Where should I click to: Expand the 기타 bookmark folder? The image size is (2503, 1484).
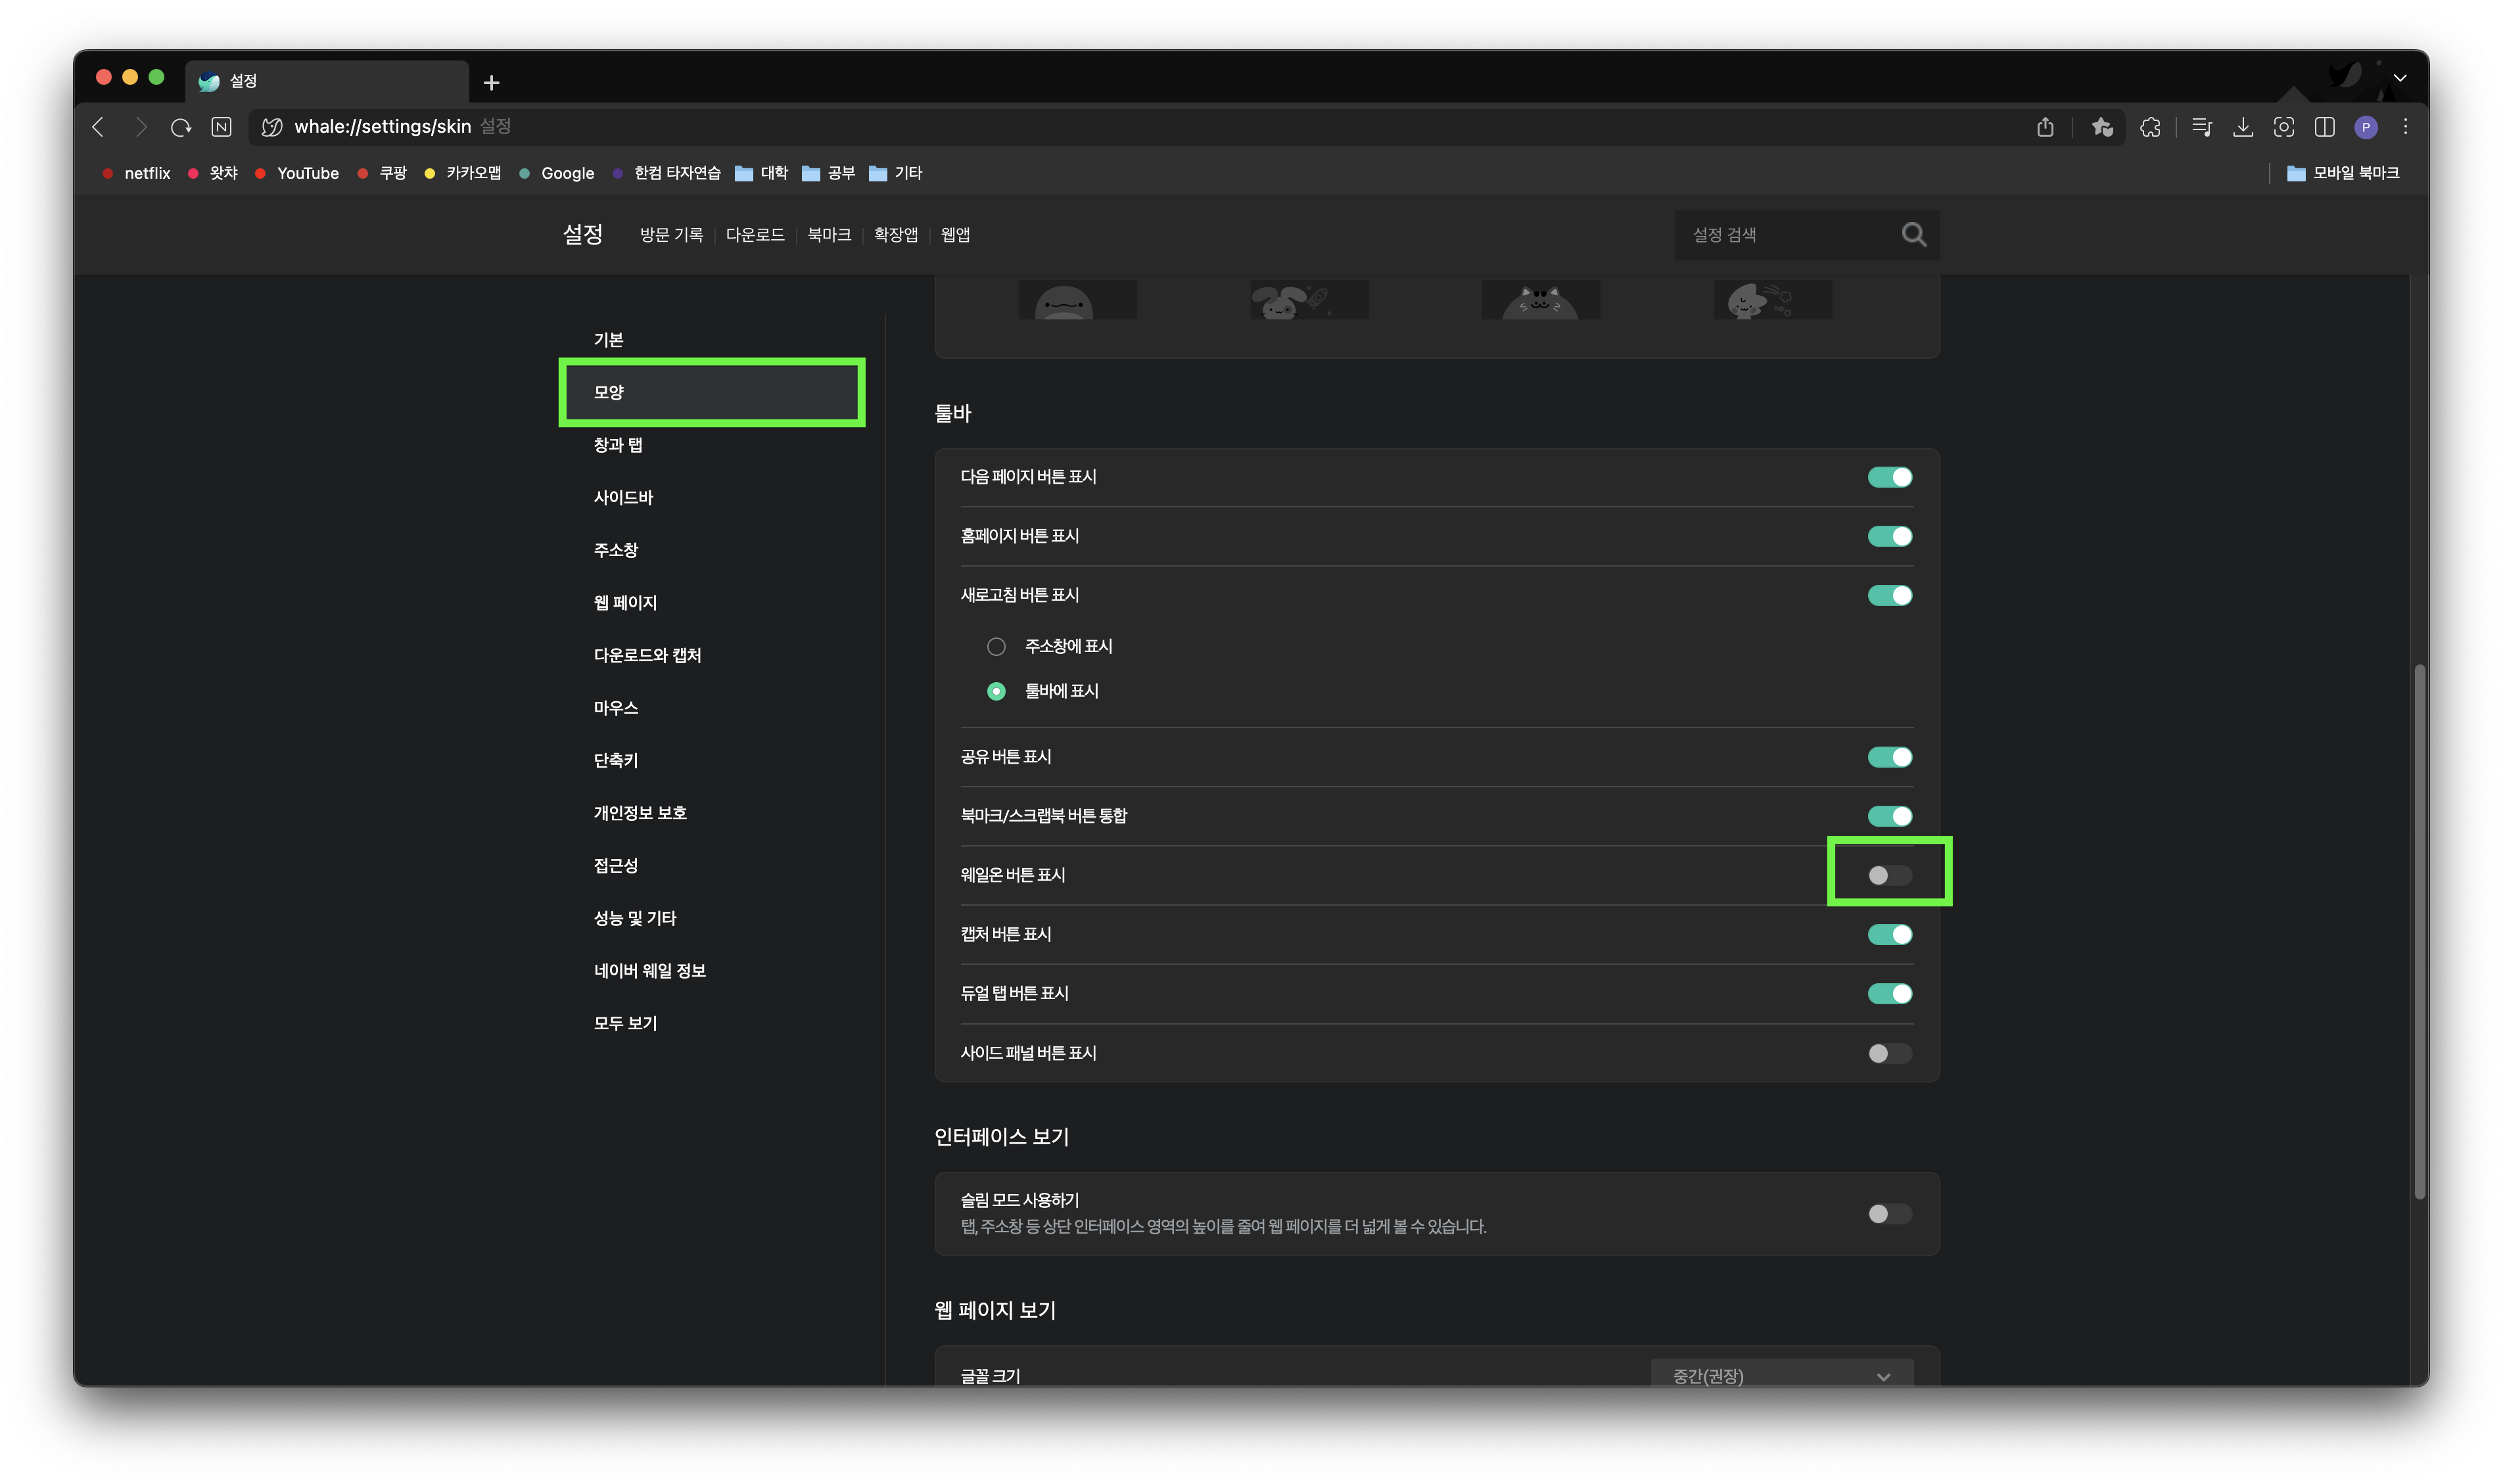[895, 173]
